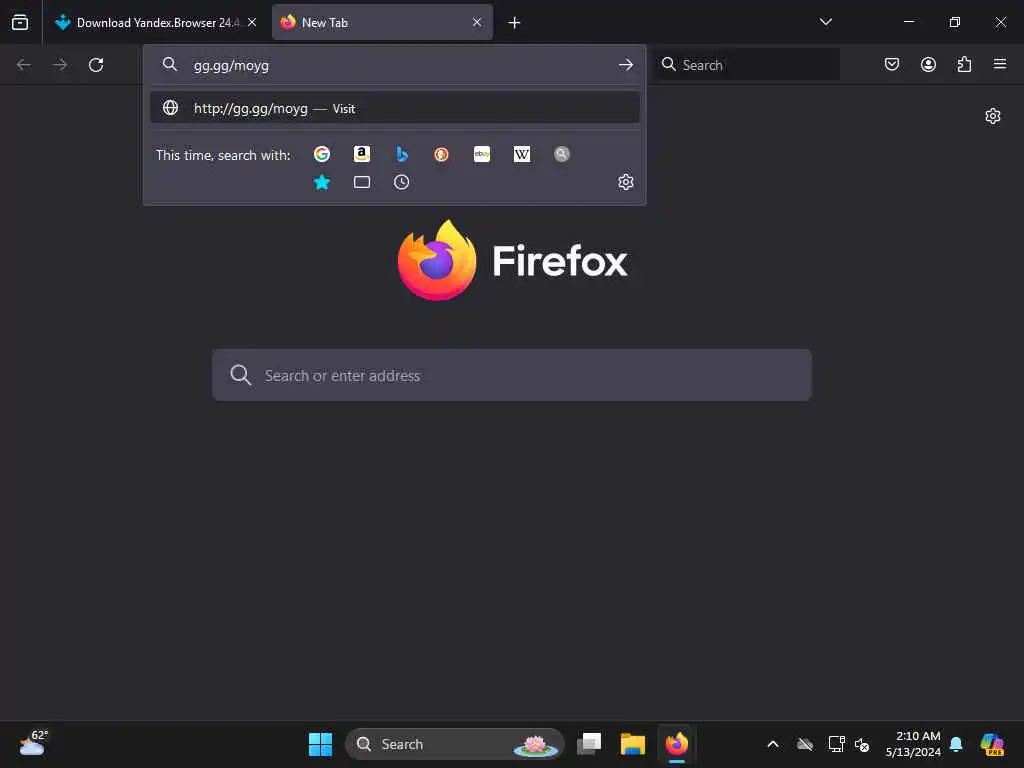This screenshot has height=768, width=1024.
Task: Switch to Download Yandex.Browser tab
Action: click(155, 22)
